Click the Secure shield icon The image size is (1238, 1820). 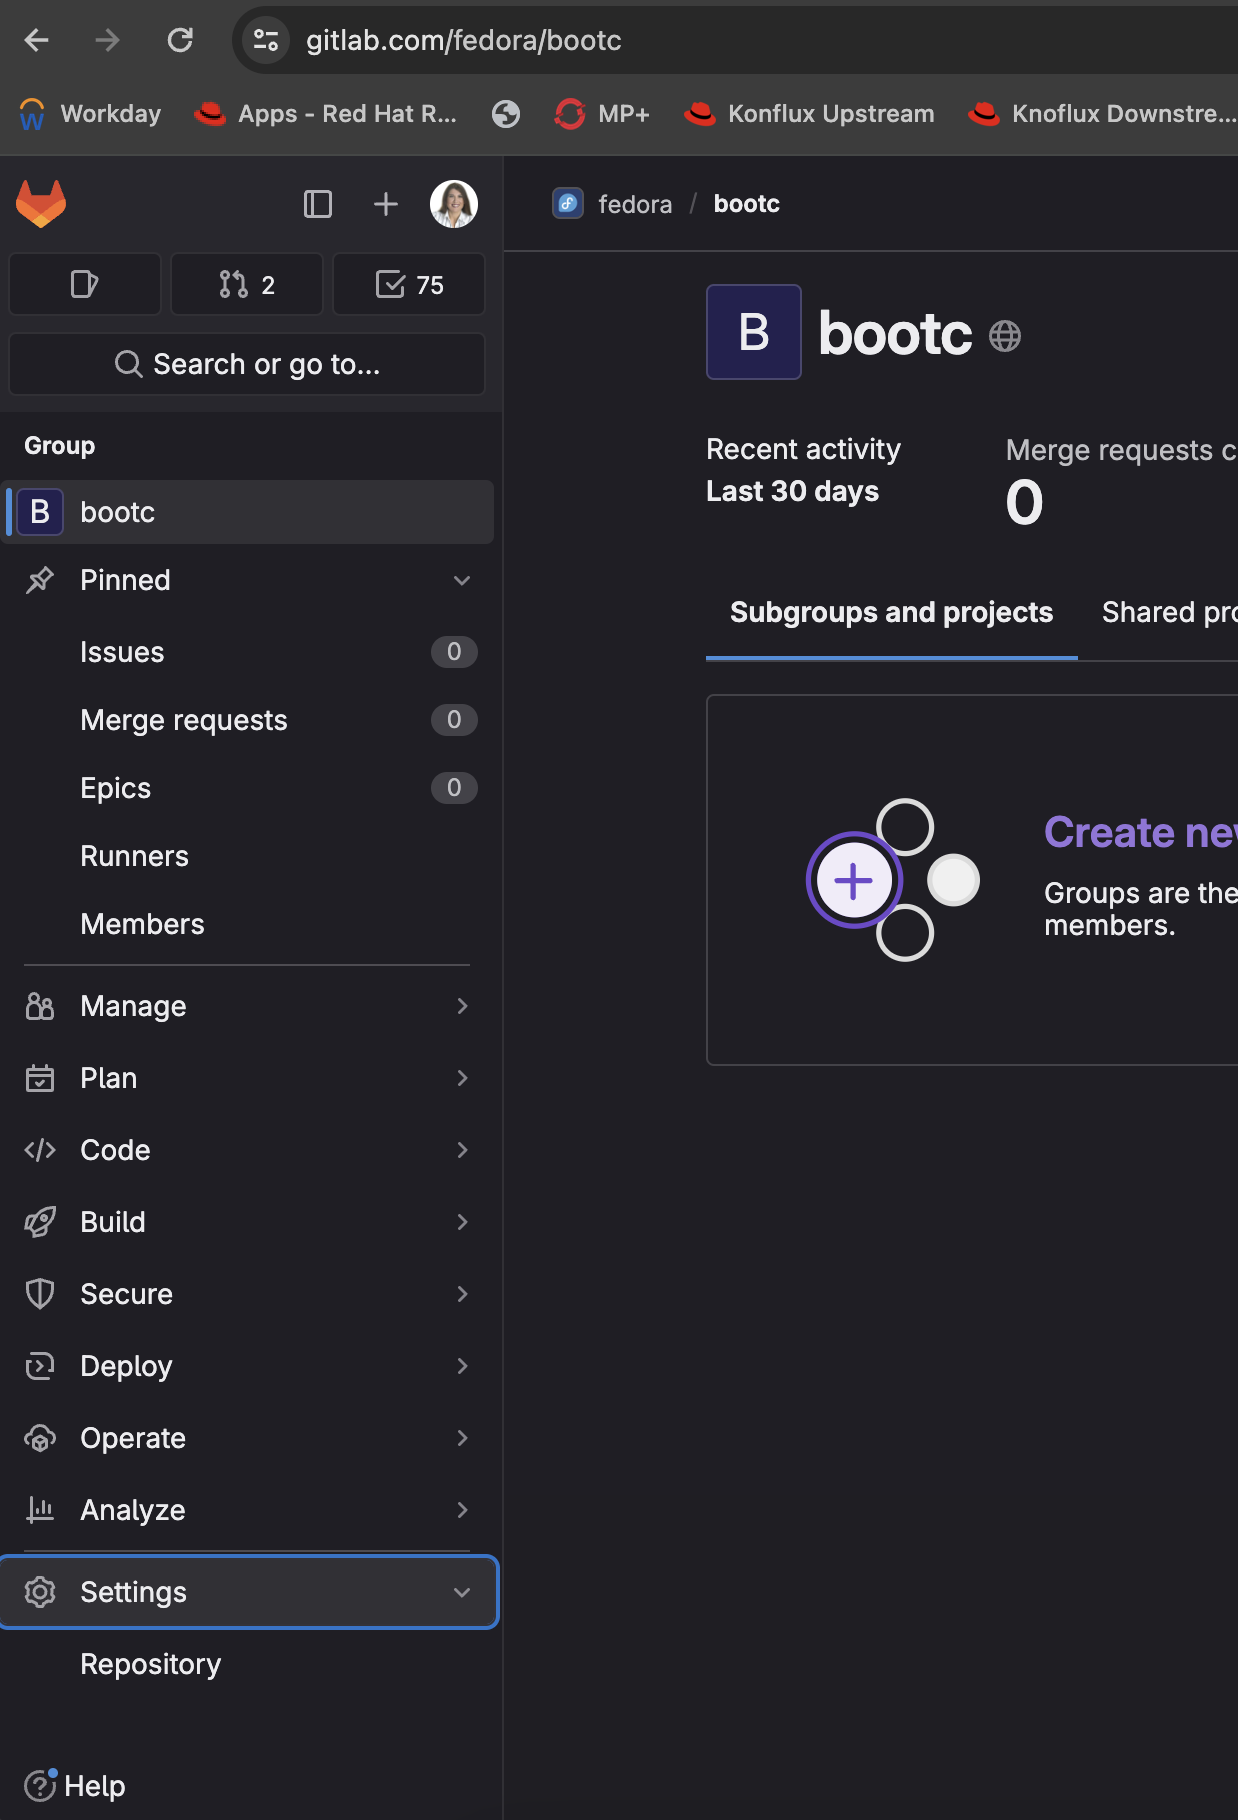(x=40, y=1294)
